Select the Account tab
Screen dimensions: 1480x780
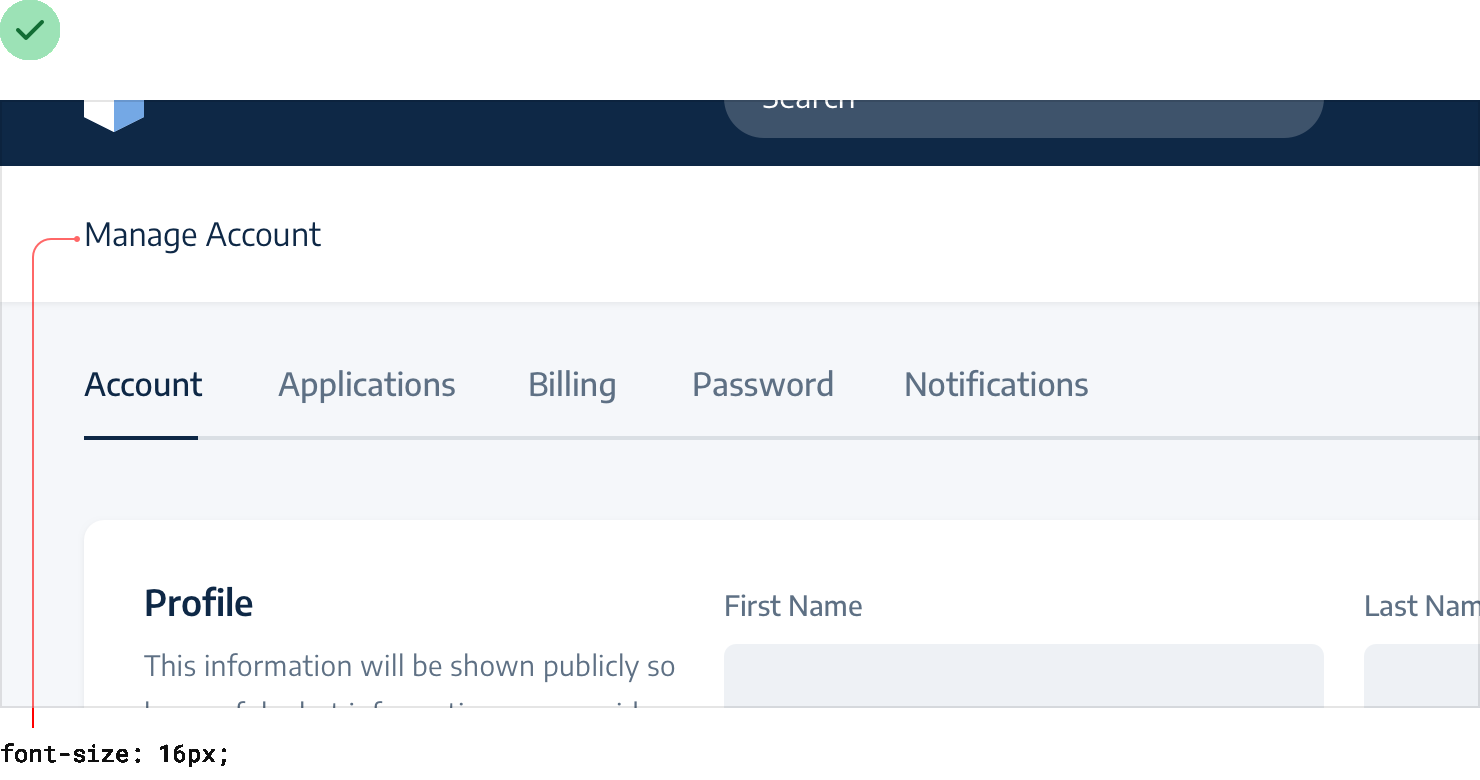(143, 385)
